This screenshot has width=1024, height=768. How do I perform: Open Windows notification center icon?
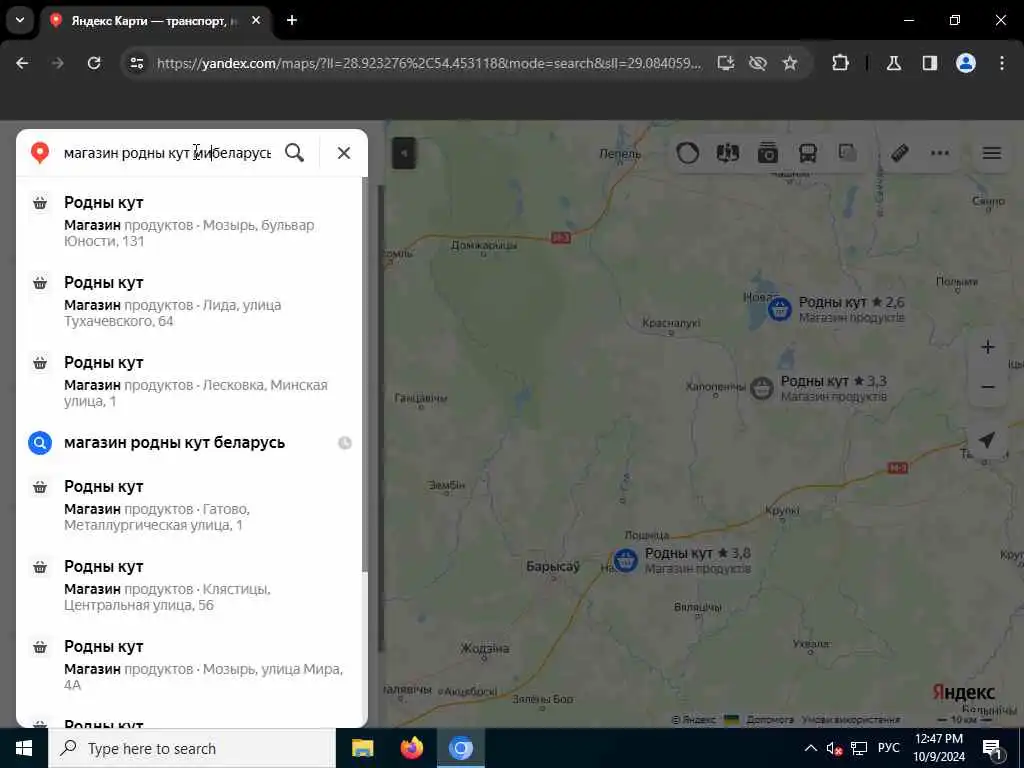(992, 748)
